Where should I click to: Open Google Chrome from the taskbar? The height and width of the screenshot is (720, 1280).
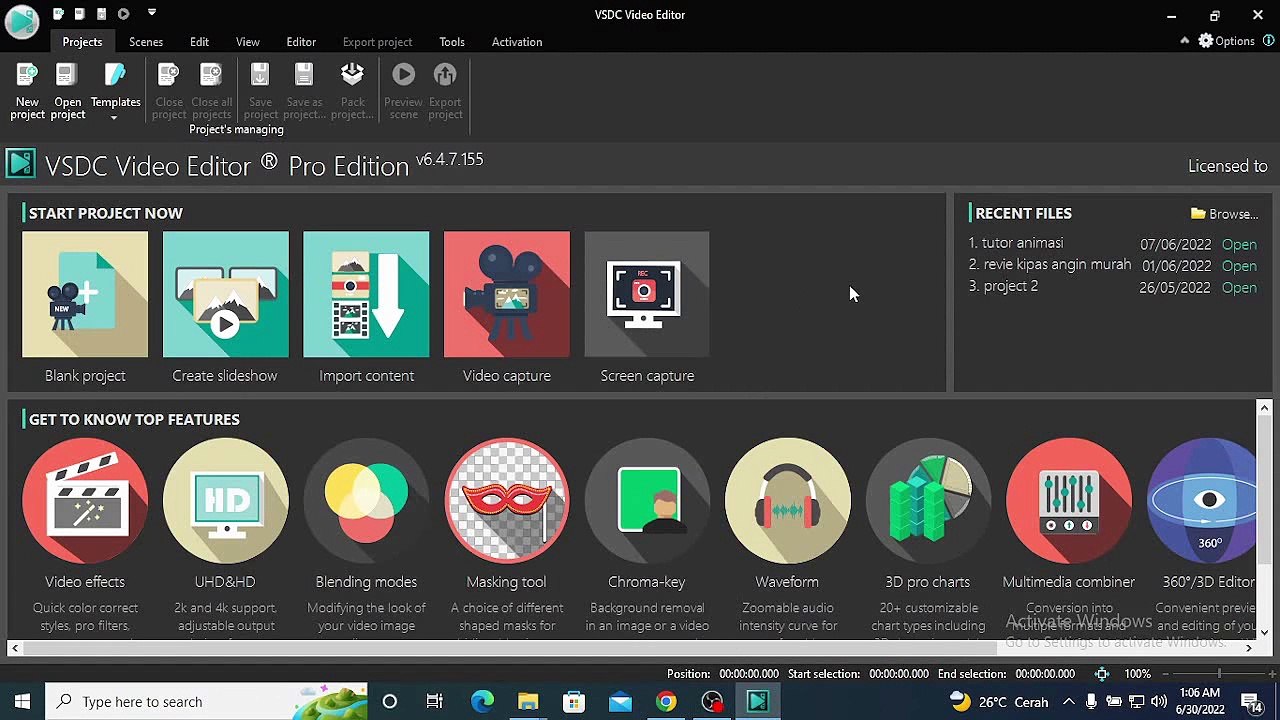pyautogui.click(x=666, y=702)
